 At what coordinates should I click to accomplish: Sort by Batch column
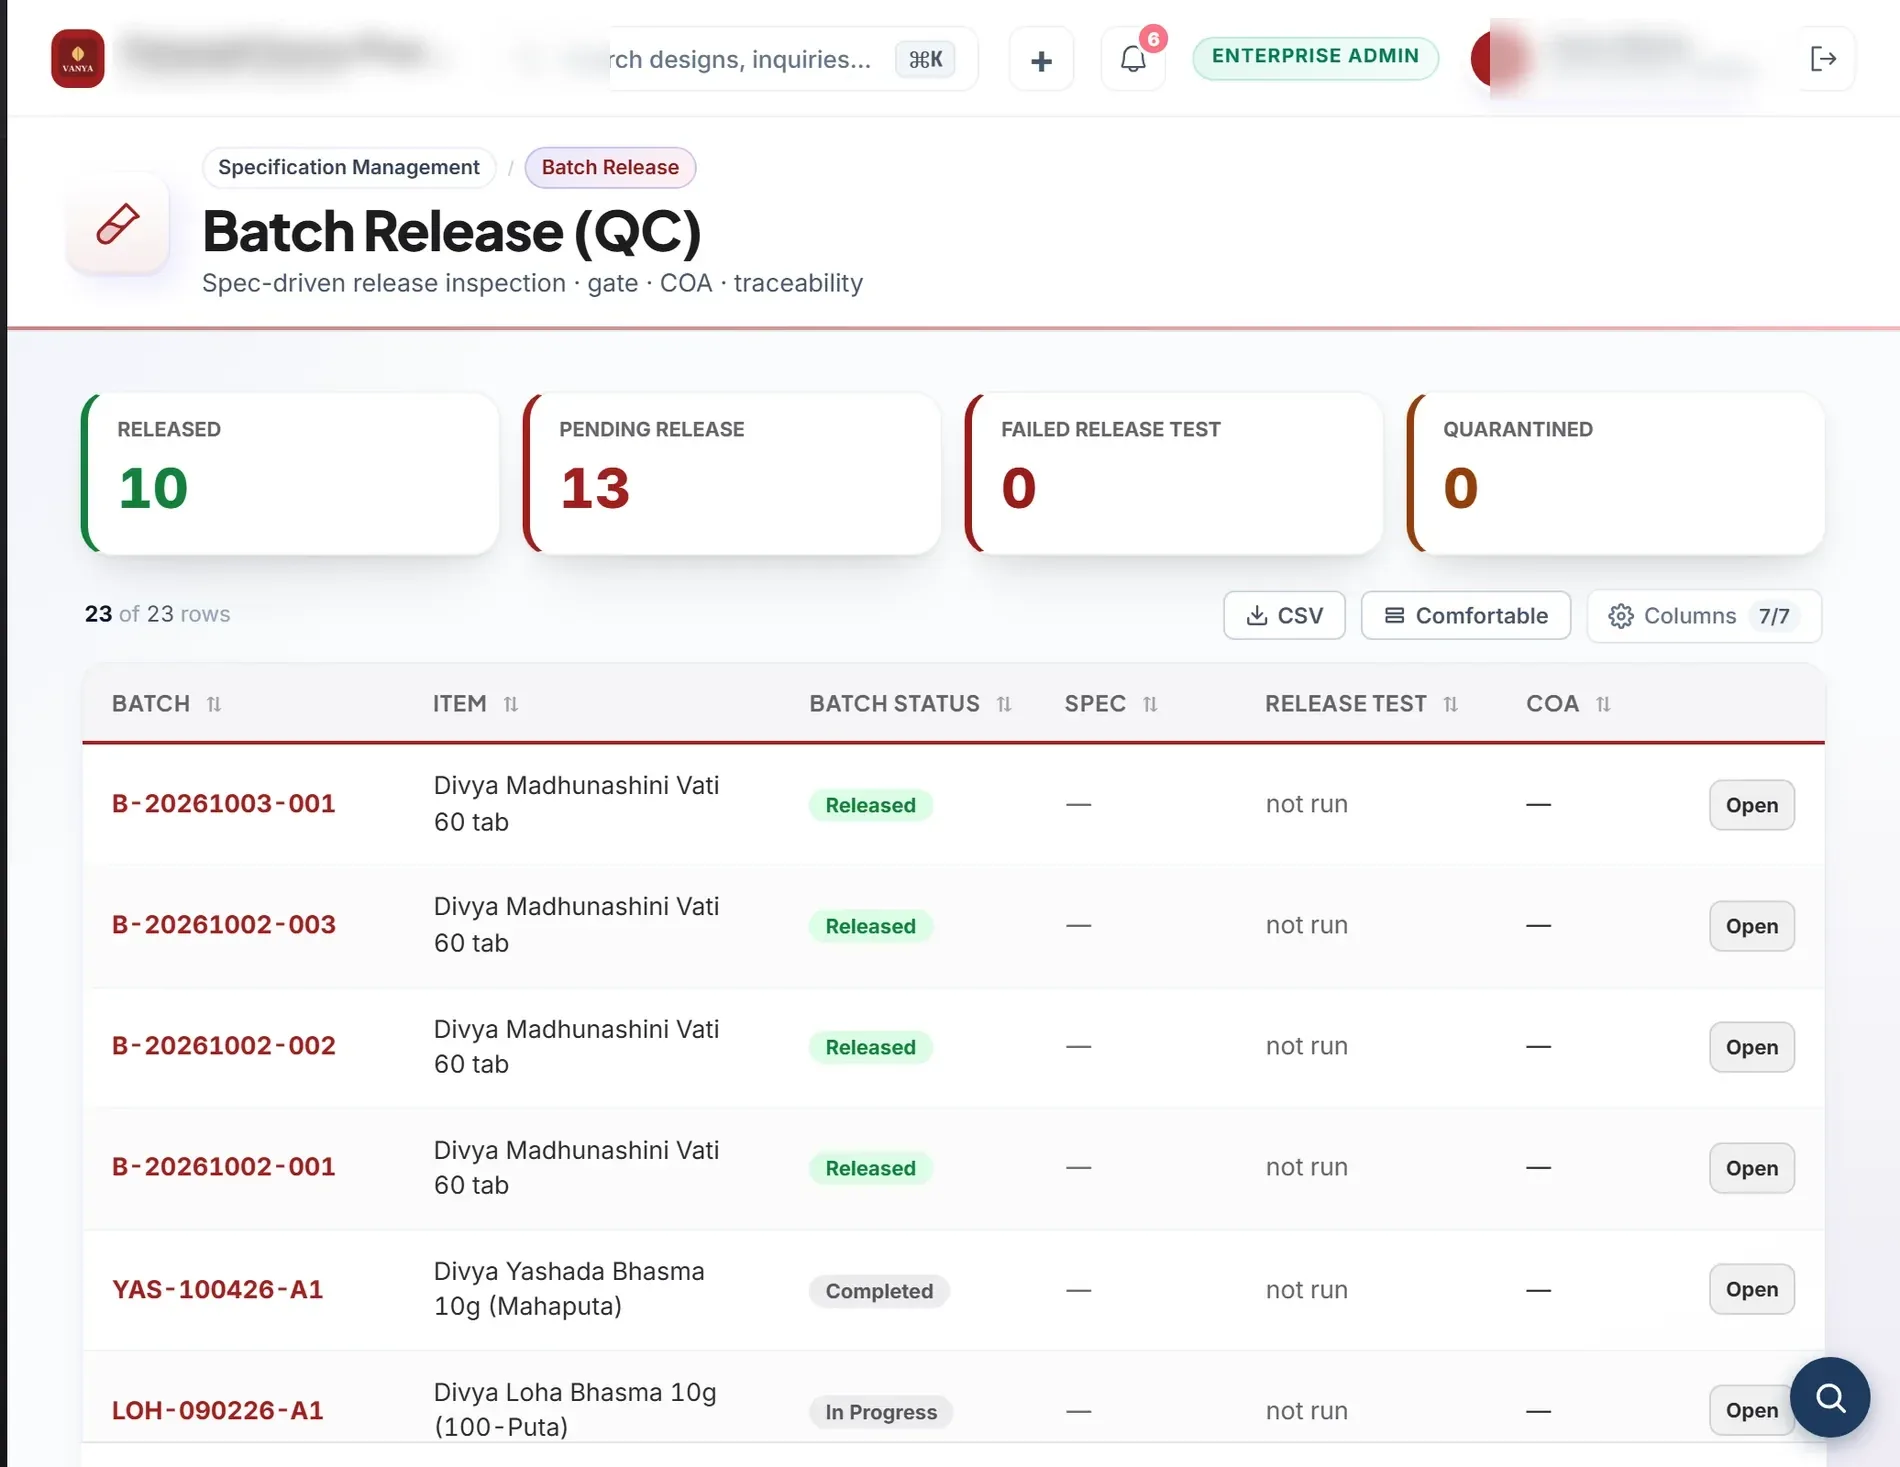click(x=166, y=704)
